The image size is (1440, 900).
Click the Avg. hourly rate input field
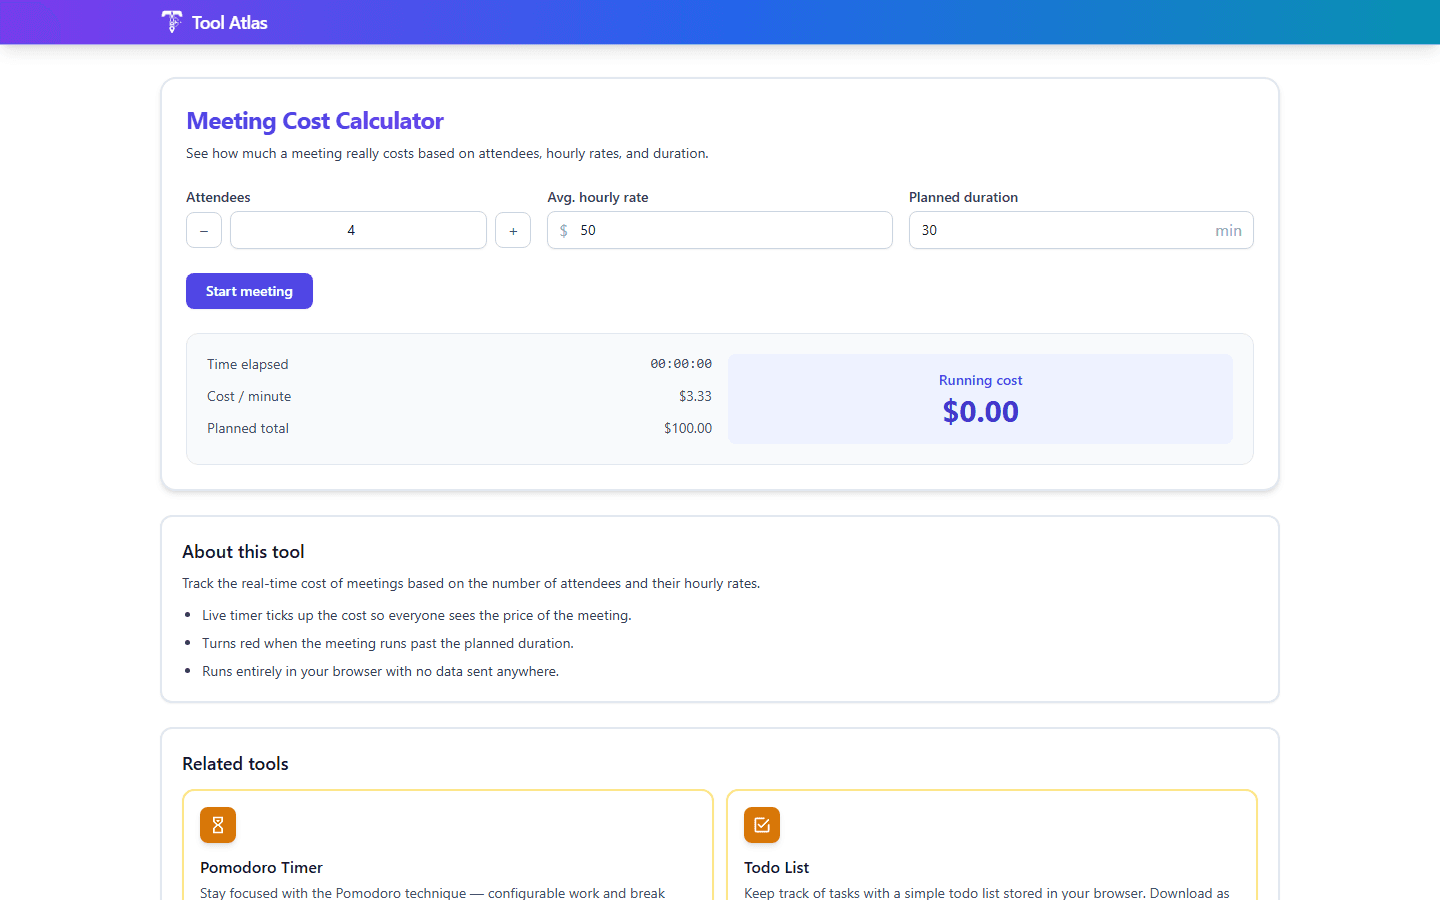tap(720, 230)
